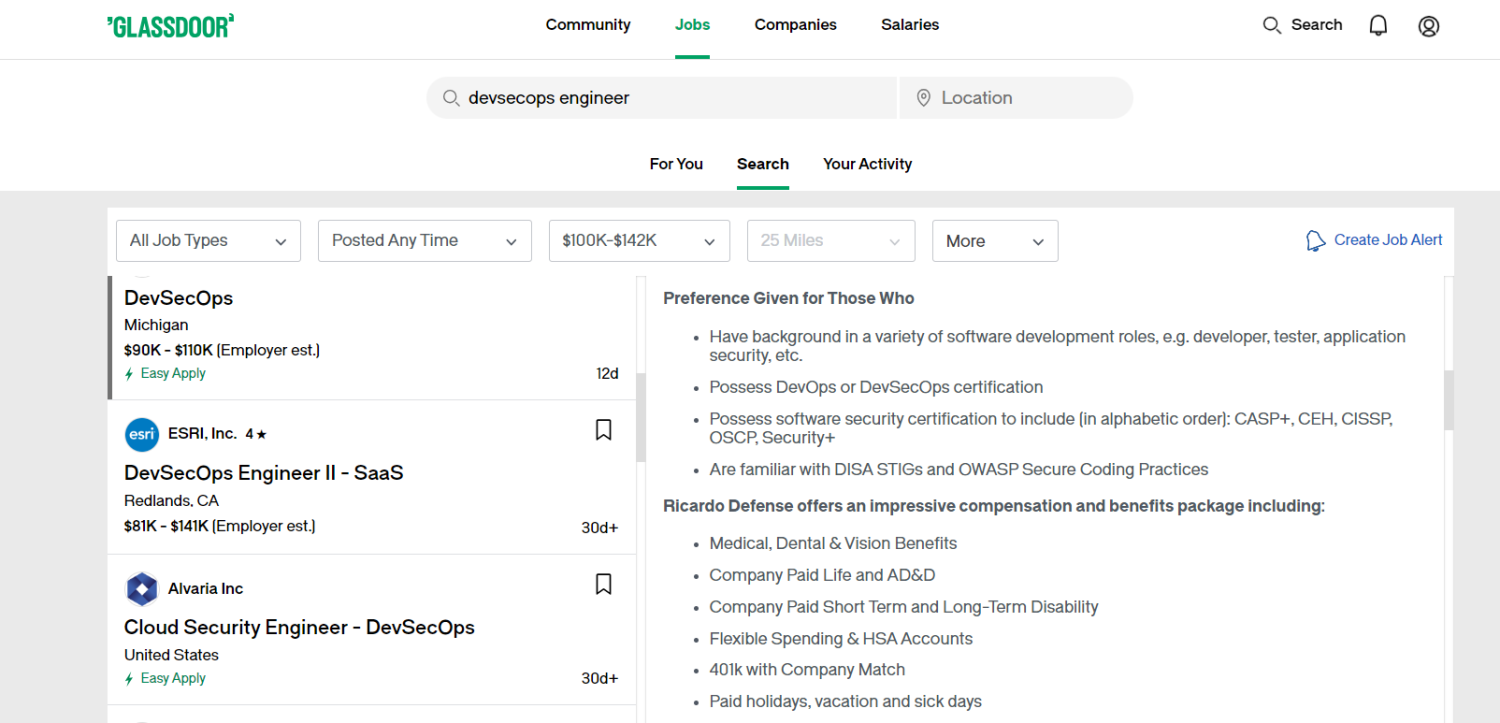
Task: Click the Alvaria company logo
Action: 142,589
